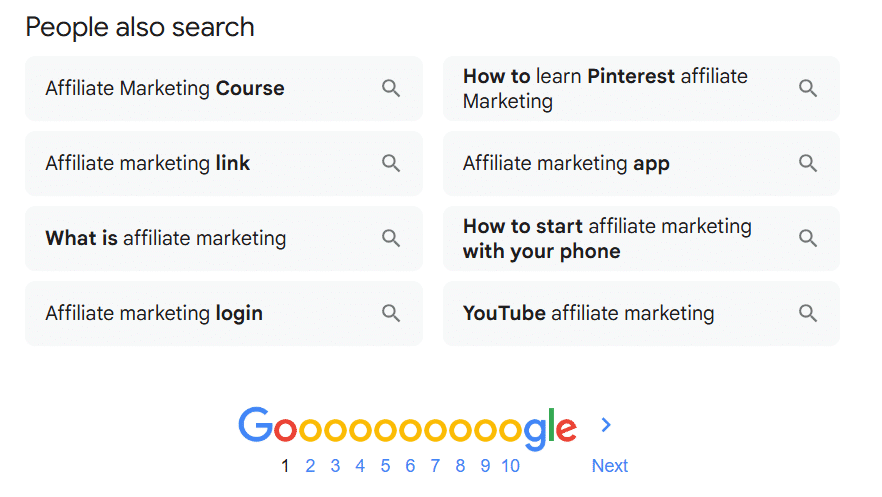Choose the YouTube affiliate marketing suggestion
The image size is (882, 497).
point(588,313)
